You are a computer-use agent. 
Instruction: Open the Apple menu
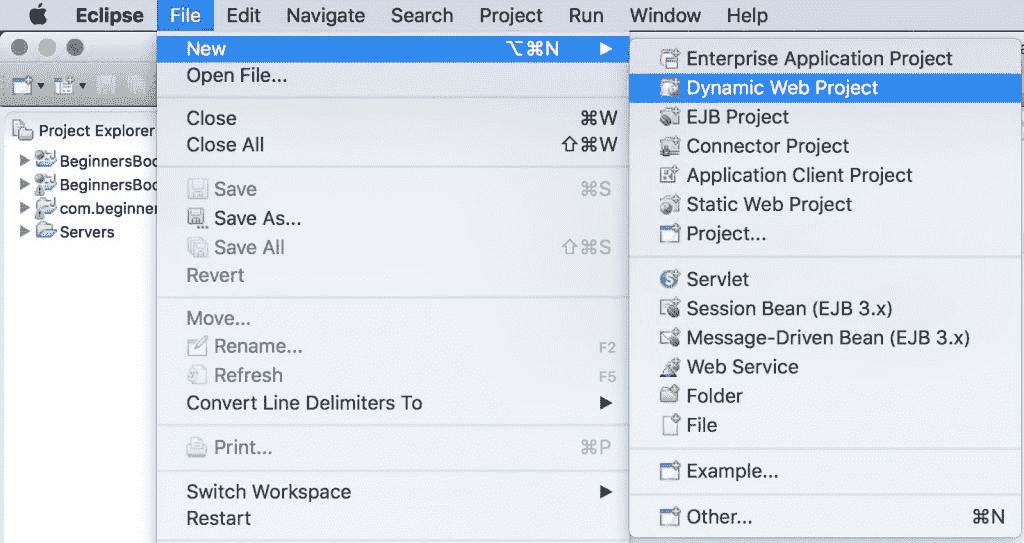coord(38,15)
